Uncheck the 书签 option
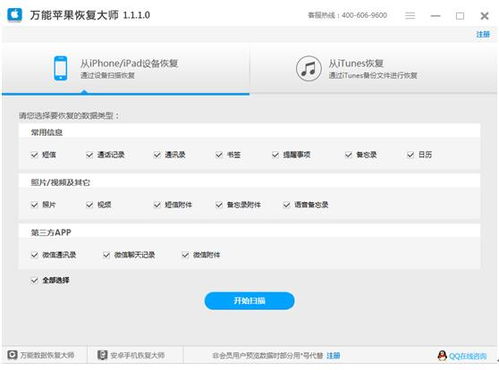 tap(219, 155)
